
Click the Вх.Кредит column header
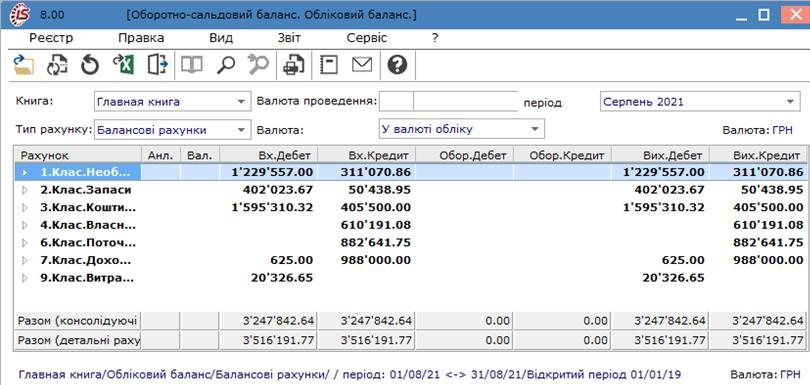click(x=366, y=155)
